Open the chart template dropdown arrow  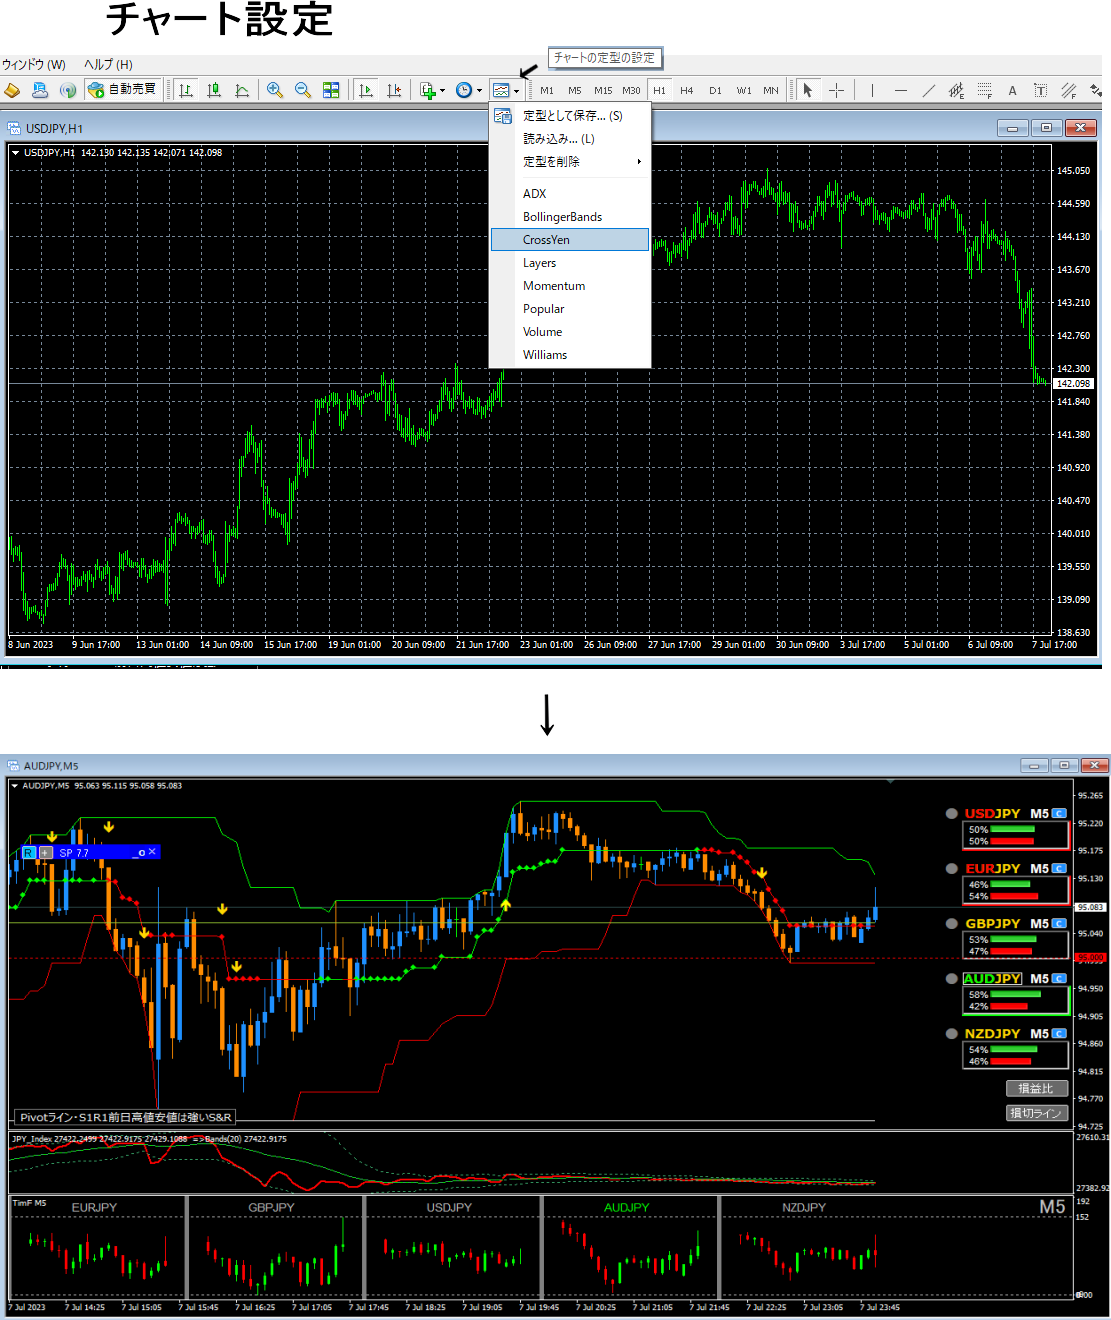click(x=516, y=91)
